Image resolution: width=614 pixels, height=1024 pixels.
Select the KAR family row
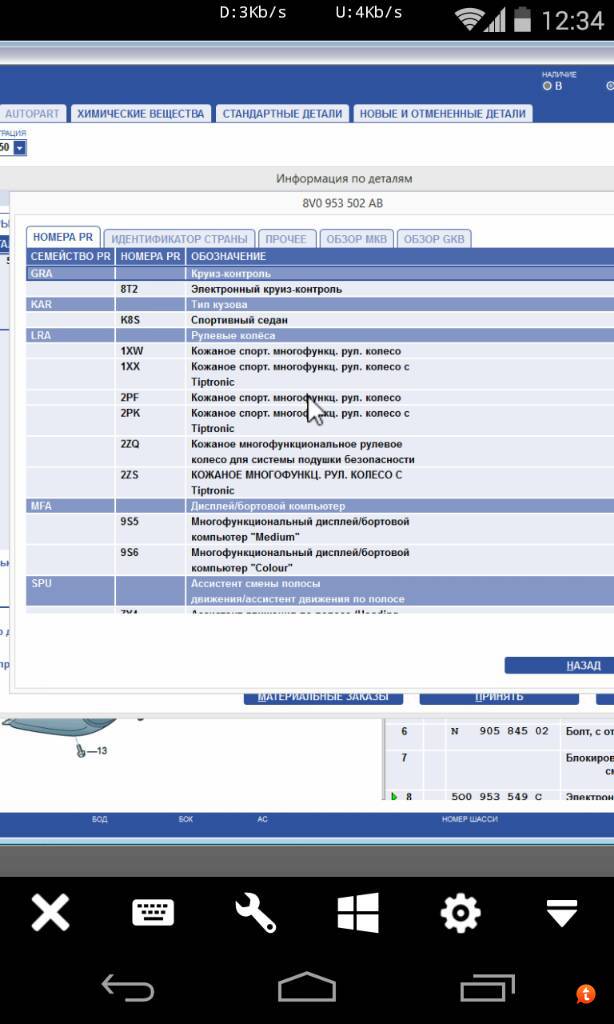[320, 304]
